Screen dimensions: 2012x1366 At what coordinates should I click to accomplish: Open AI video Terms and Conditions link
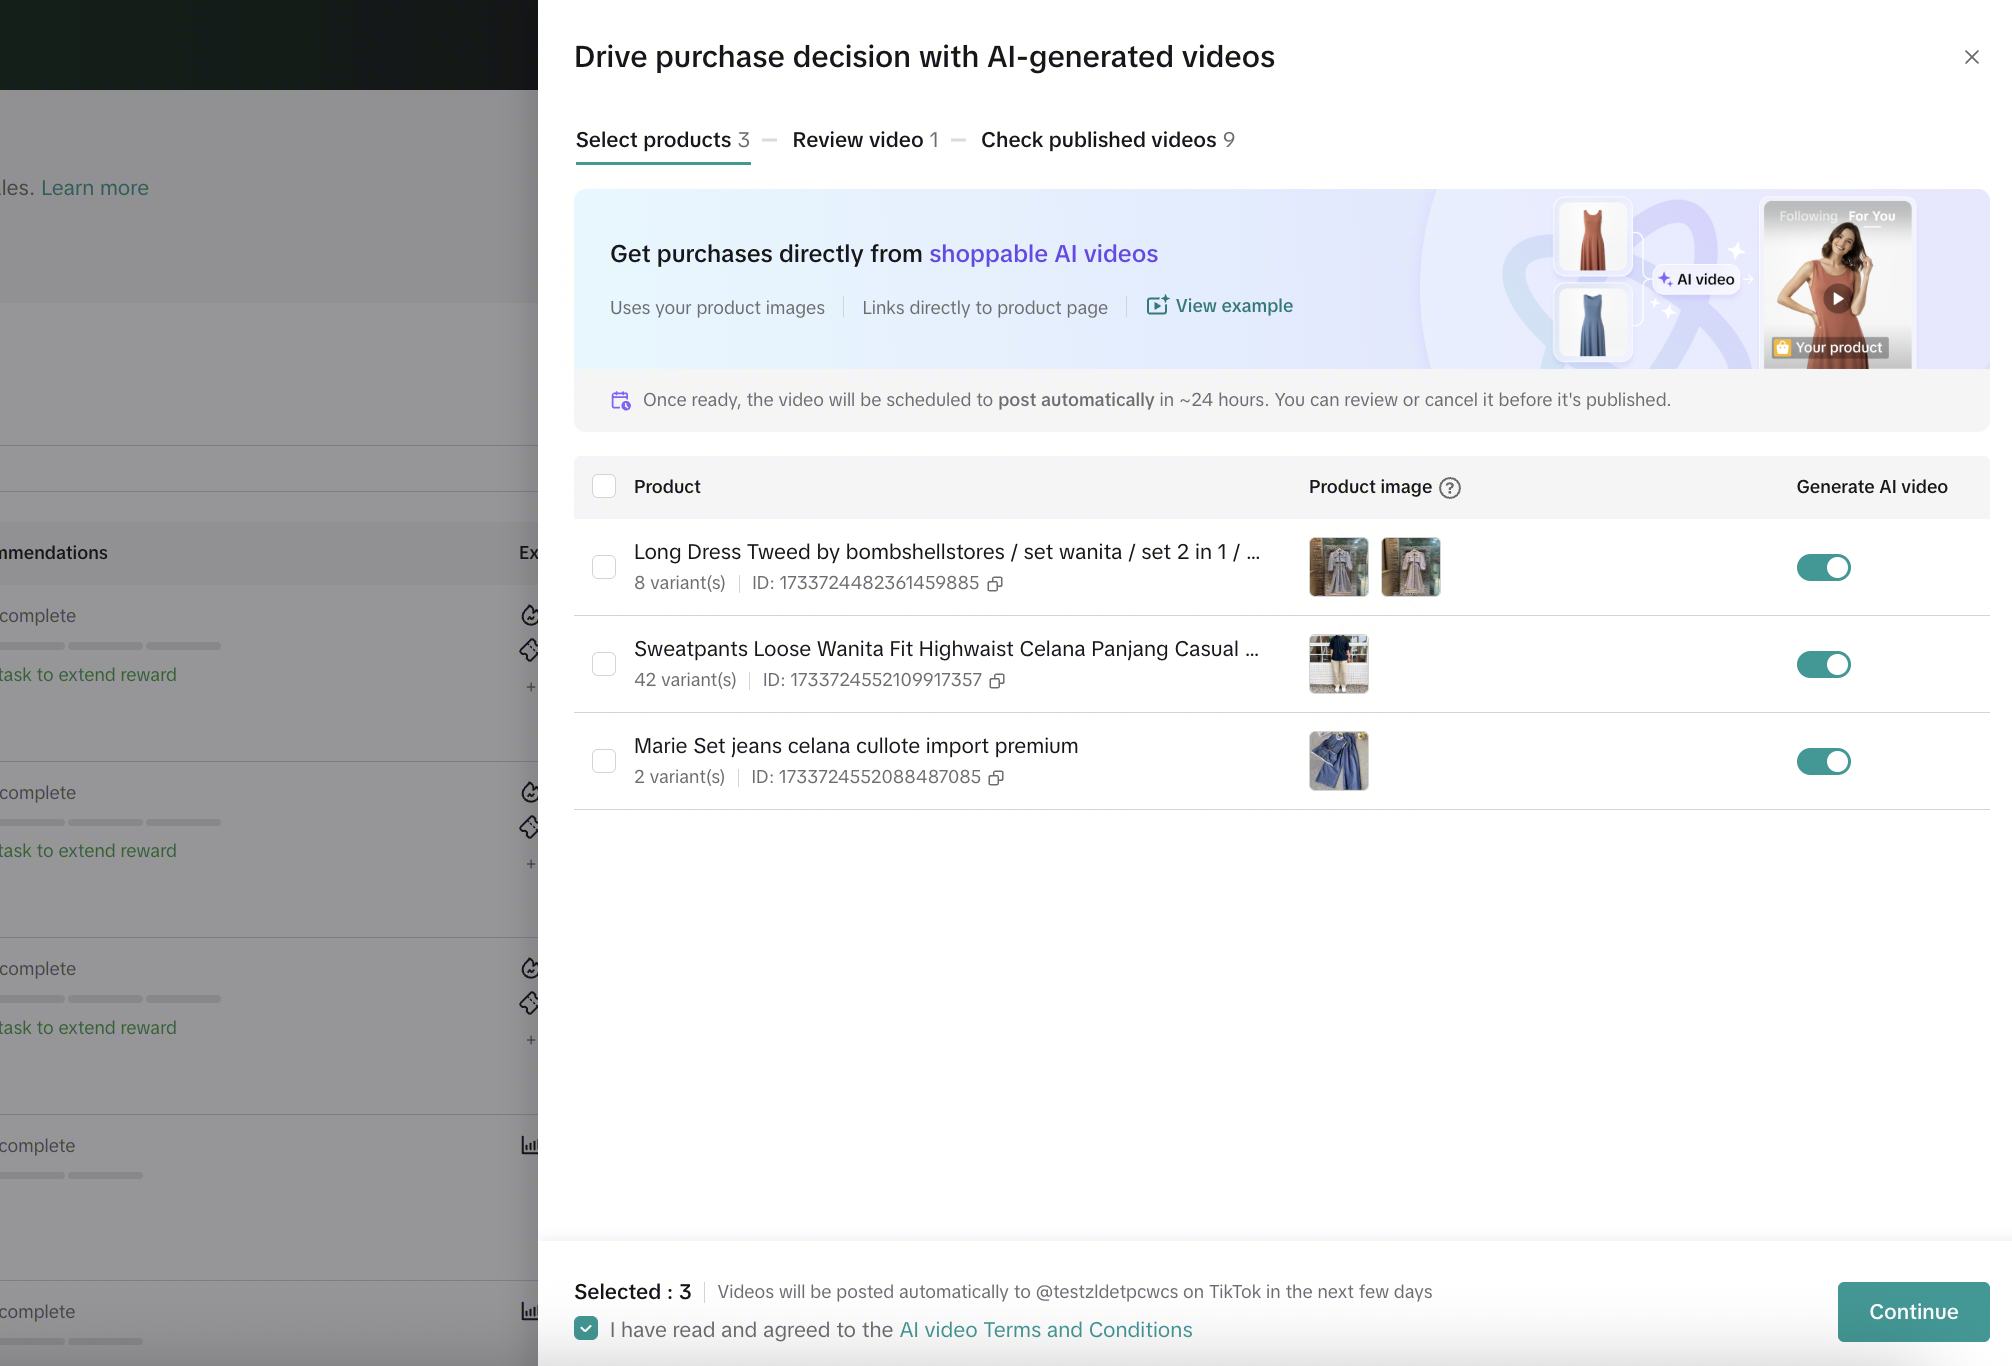coord(1045,1330)
